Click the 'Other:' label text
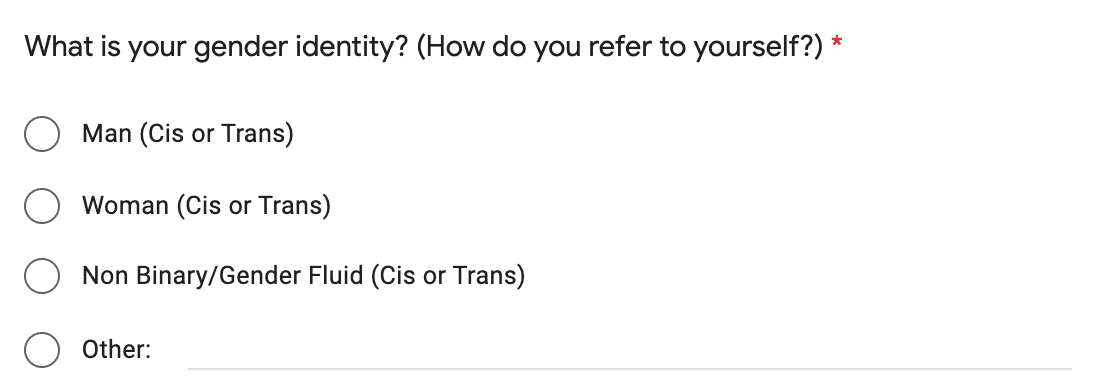Screen dimensions: 1116x388 pos(117,350)
